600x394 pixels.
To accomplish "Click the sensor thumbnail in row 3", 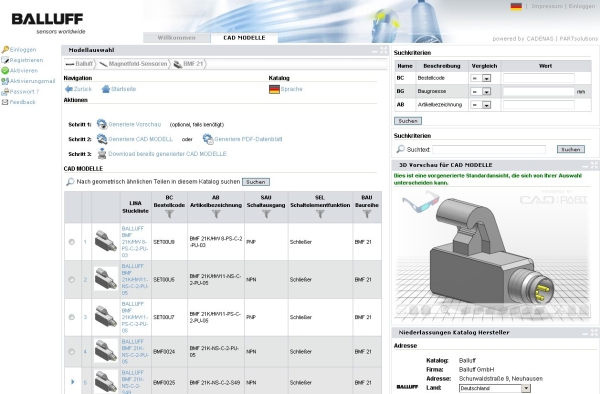I will [106, 316].
